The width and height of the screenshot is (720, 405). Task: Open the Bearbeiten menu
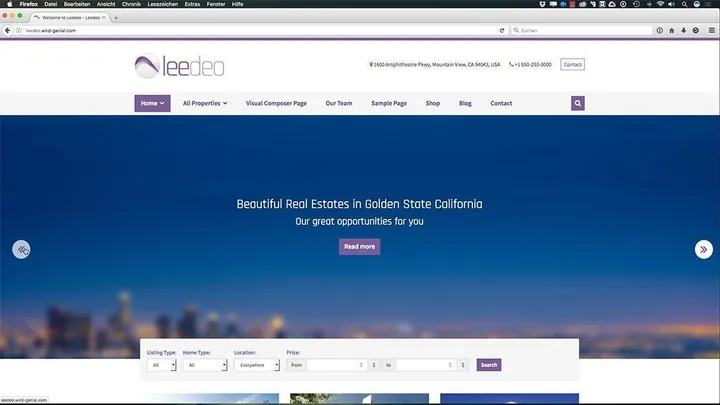(x=77, y=4)
